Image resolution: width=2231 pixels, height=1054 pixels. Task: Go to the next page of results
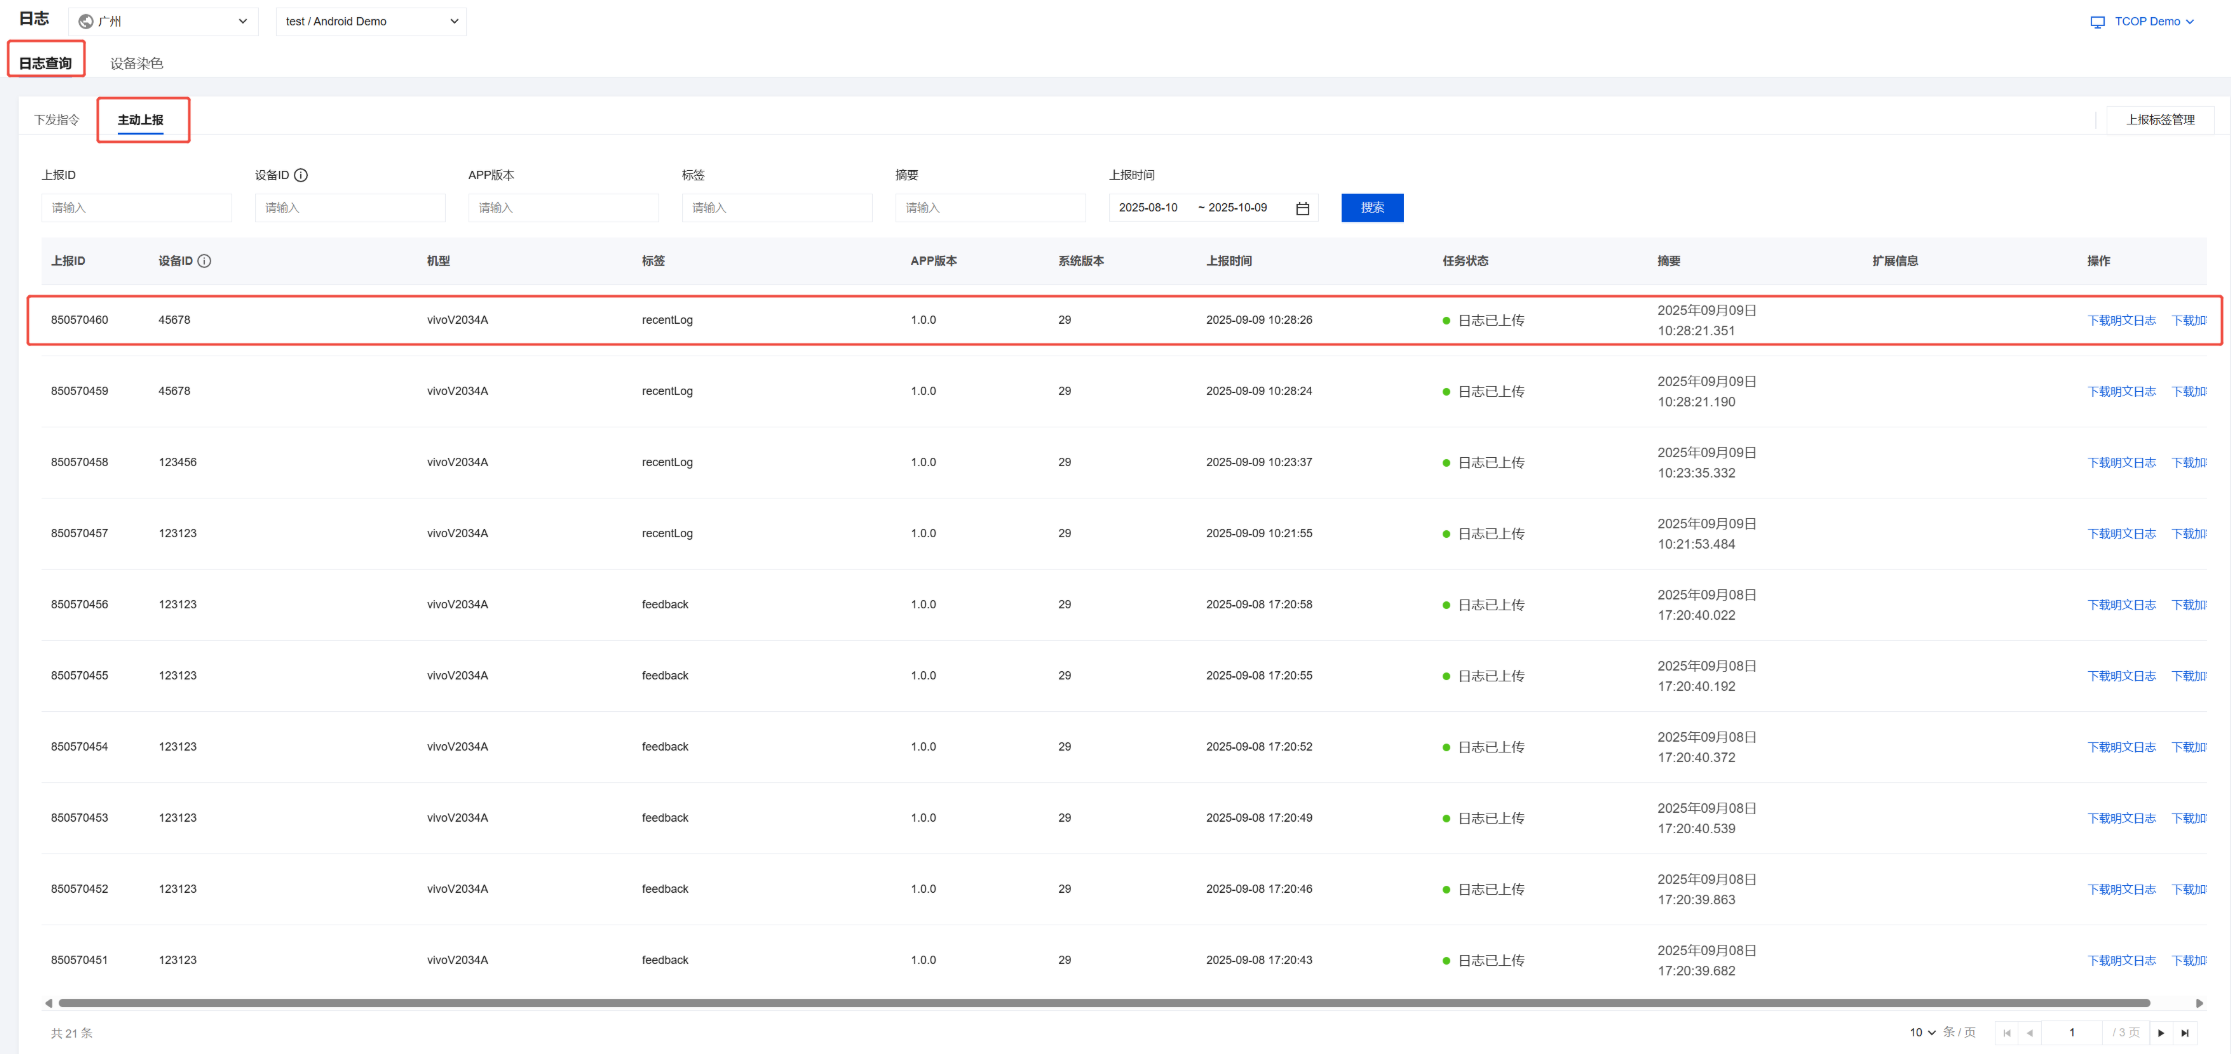[2161, 1033]
